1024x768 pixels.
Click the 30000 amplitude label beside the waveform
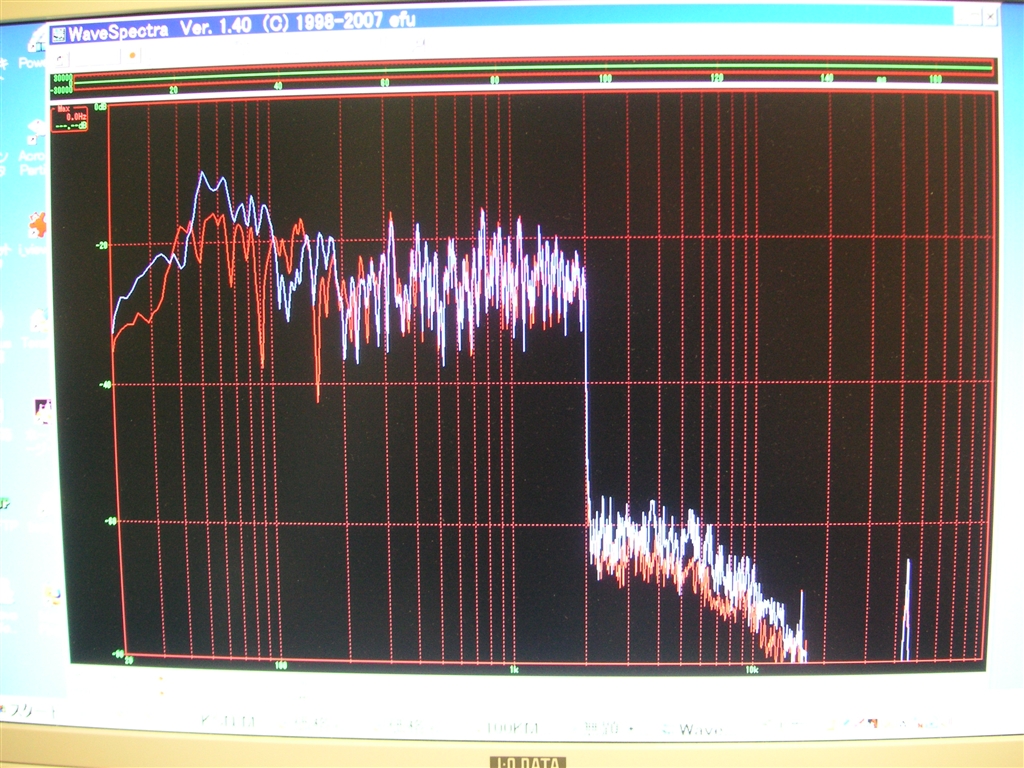point(62,77)
